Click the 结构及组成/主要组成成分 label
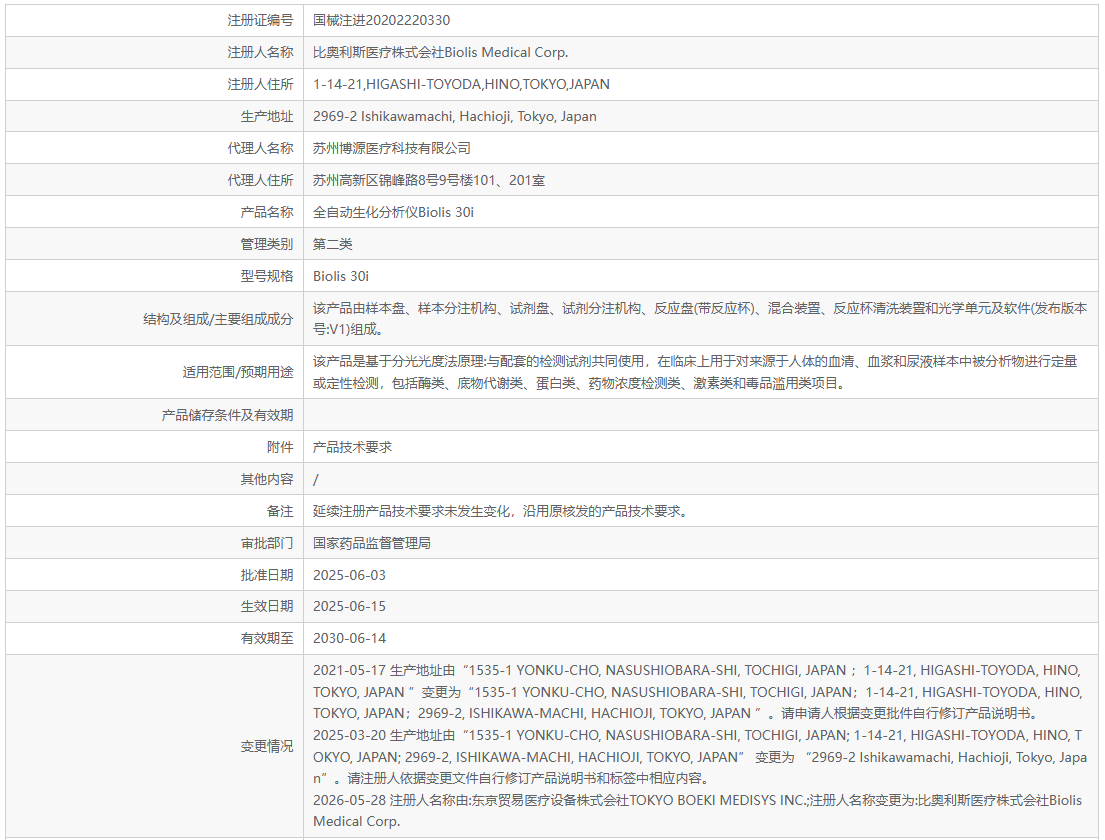This screenshot has width=1105, height=840. tap(218, 319)
